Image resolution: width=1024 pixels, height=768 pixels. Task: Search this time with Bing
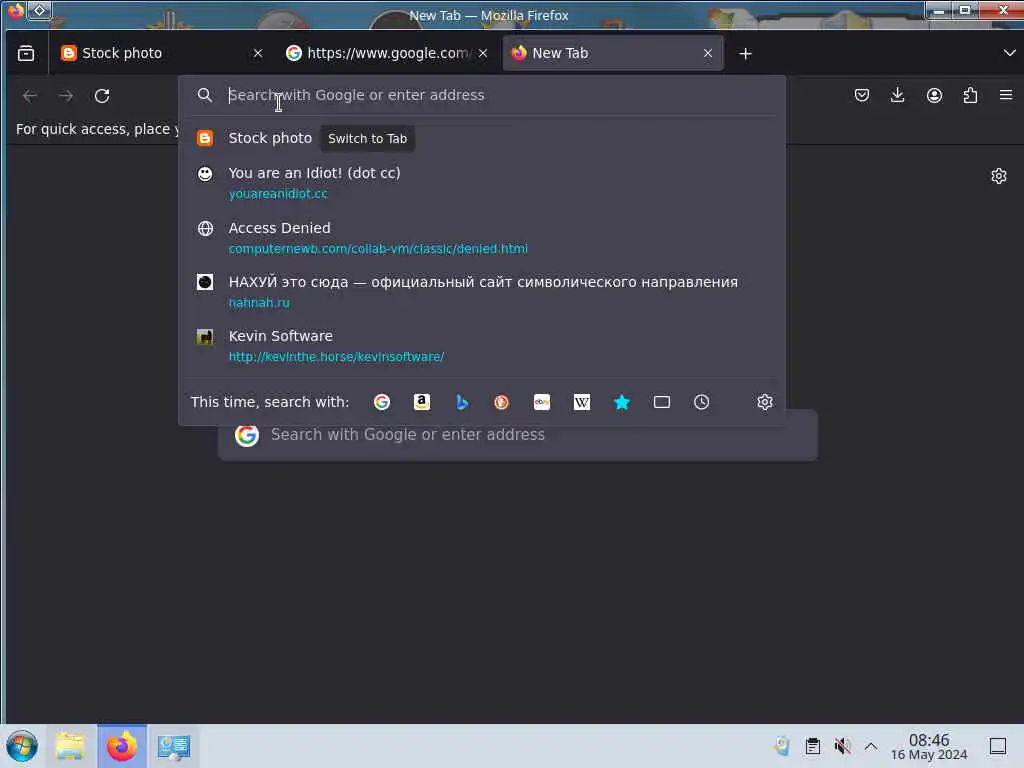pyautogui.click(x=462, y=402)
